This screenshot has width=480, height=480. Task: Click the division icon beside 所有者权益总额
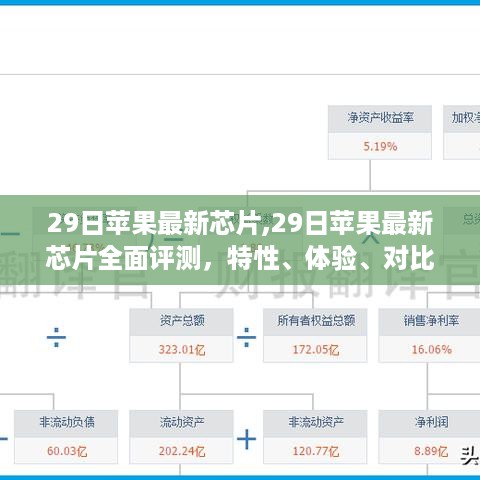tap(246, 337)
